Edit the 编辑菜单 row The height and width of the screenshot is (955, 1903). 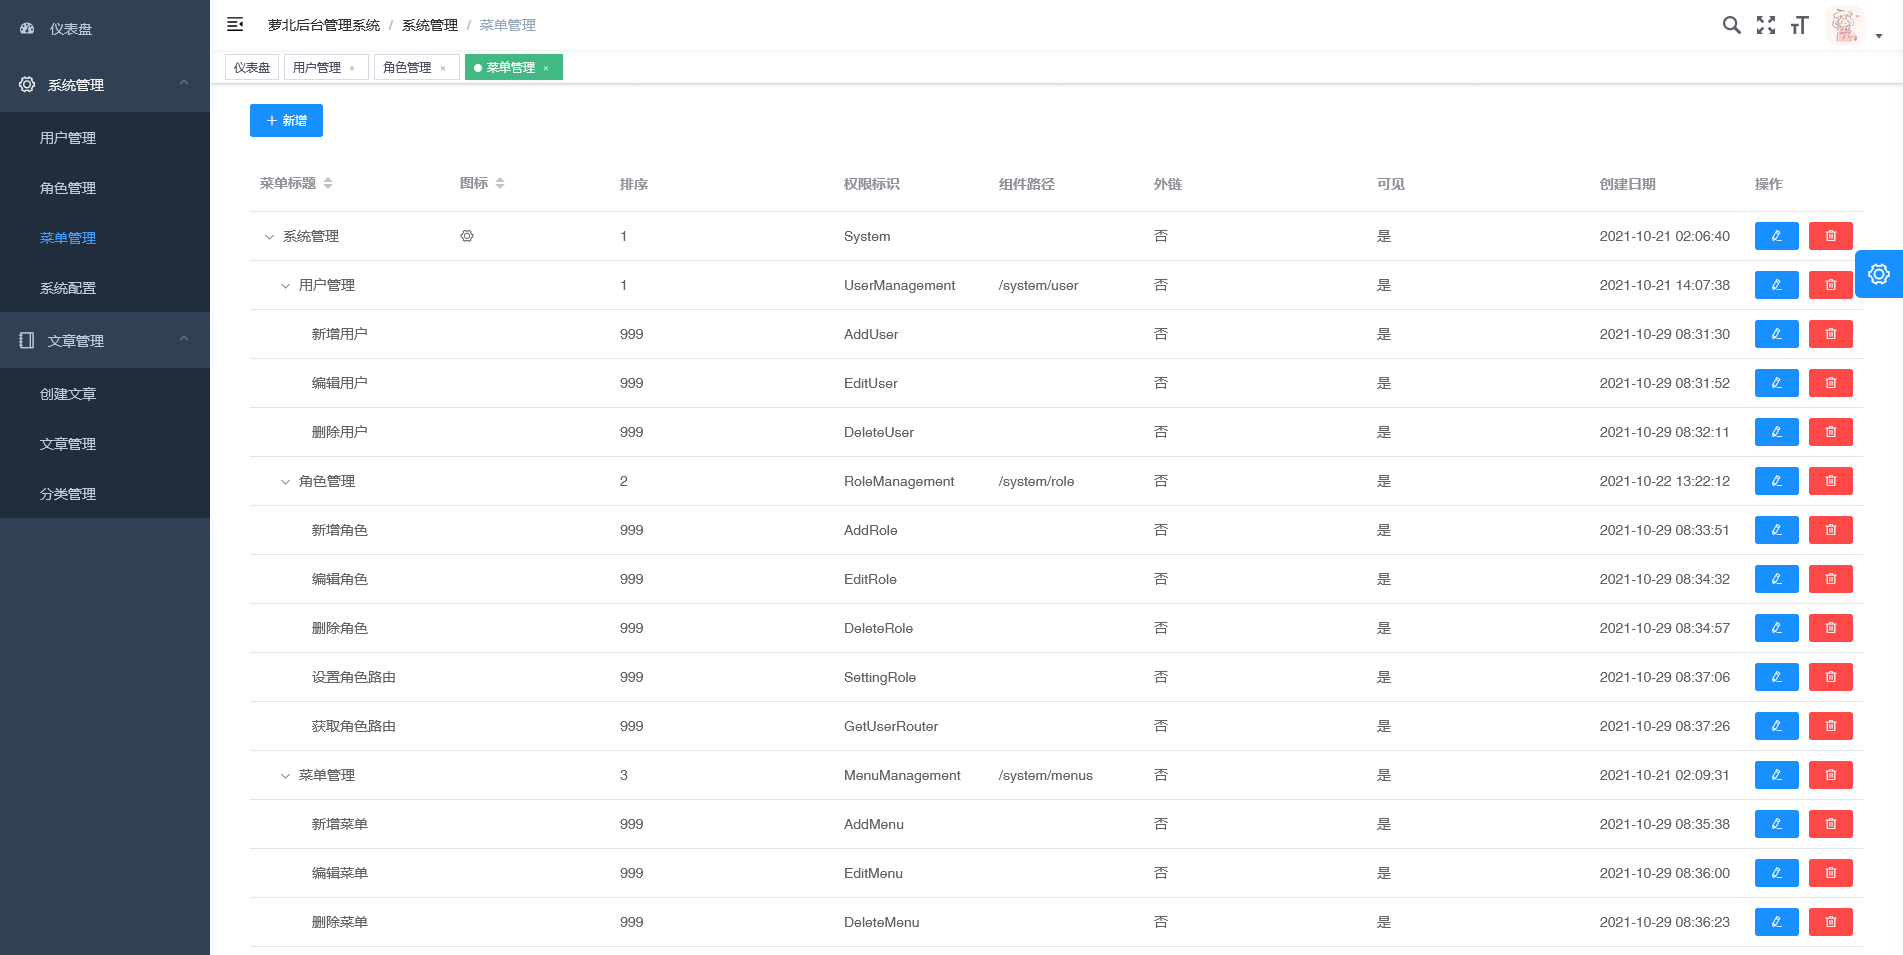(x=1776, y=873)
